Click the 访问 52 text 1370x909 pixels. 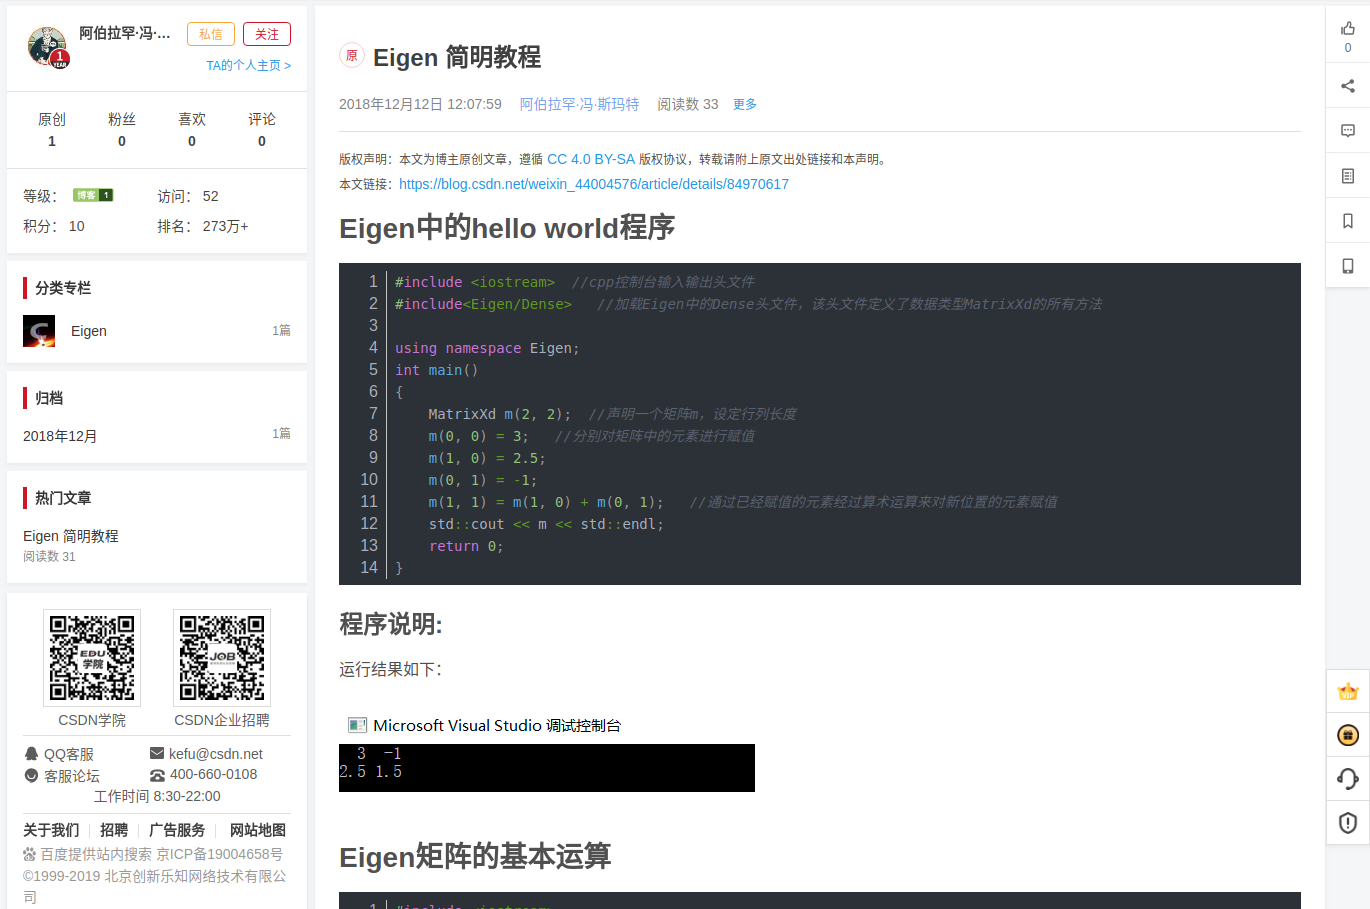click(188, 196)
